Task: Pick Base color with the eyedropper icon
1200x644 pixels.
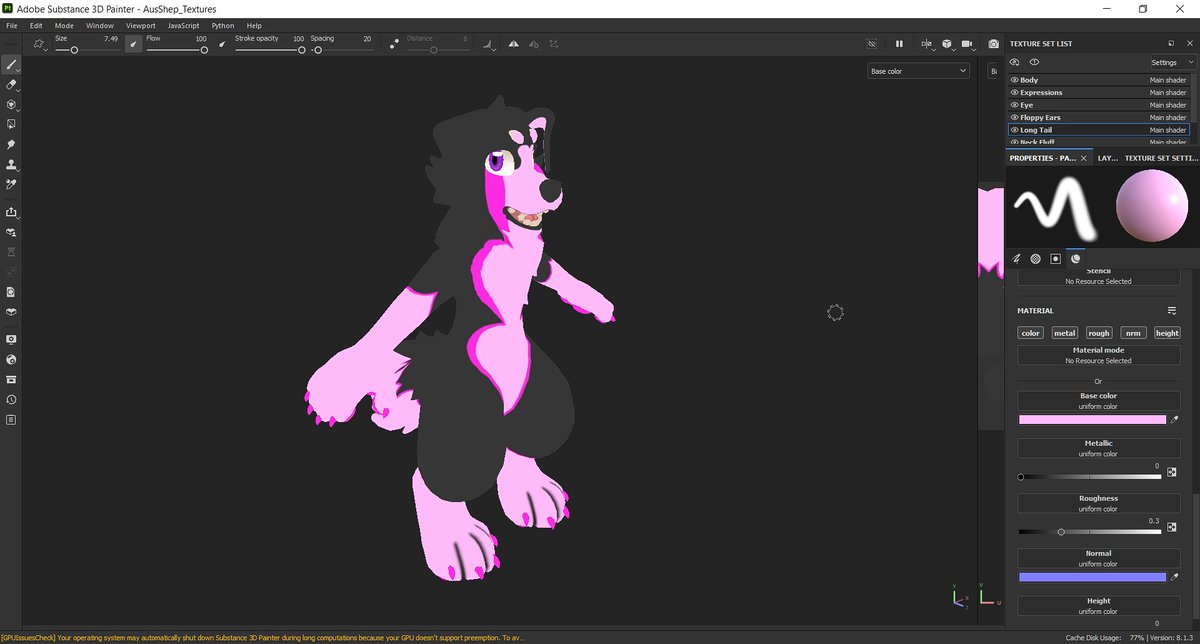Action: [1176, 421]
